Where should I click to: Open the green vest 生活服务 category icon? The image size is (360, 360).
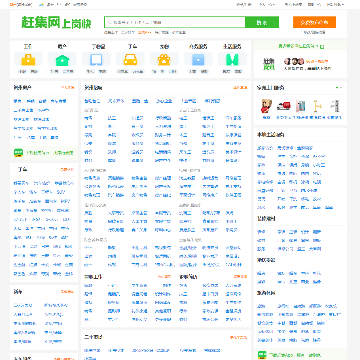[232, 60]
